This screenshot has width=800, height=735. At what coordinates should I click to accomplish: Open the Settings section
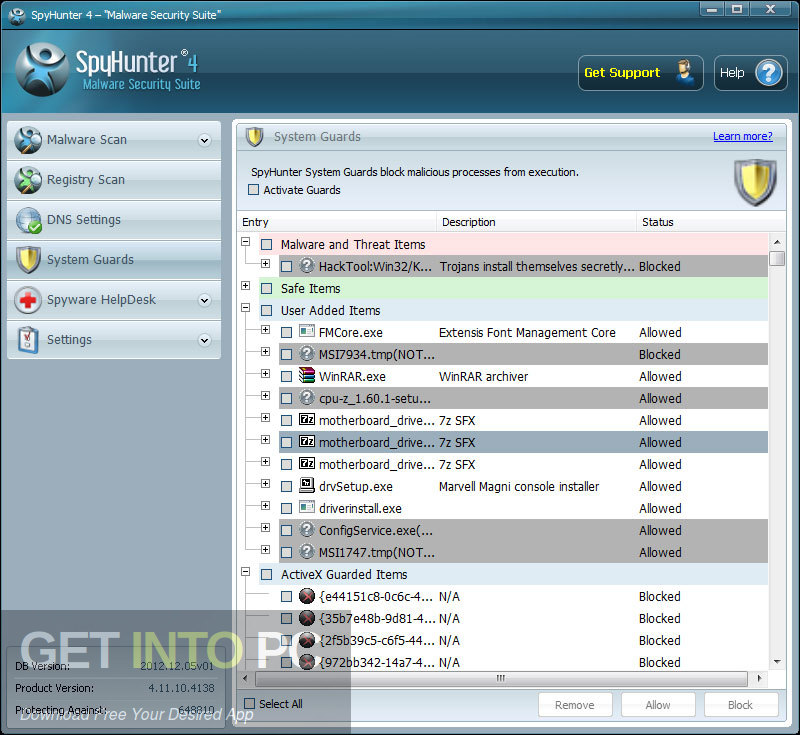[114, 340]
